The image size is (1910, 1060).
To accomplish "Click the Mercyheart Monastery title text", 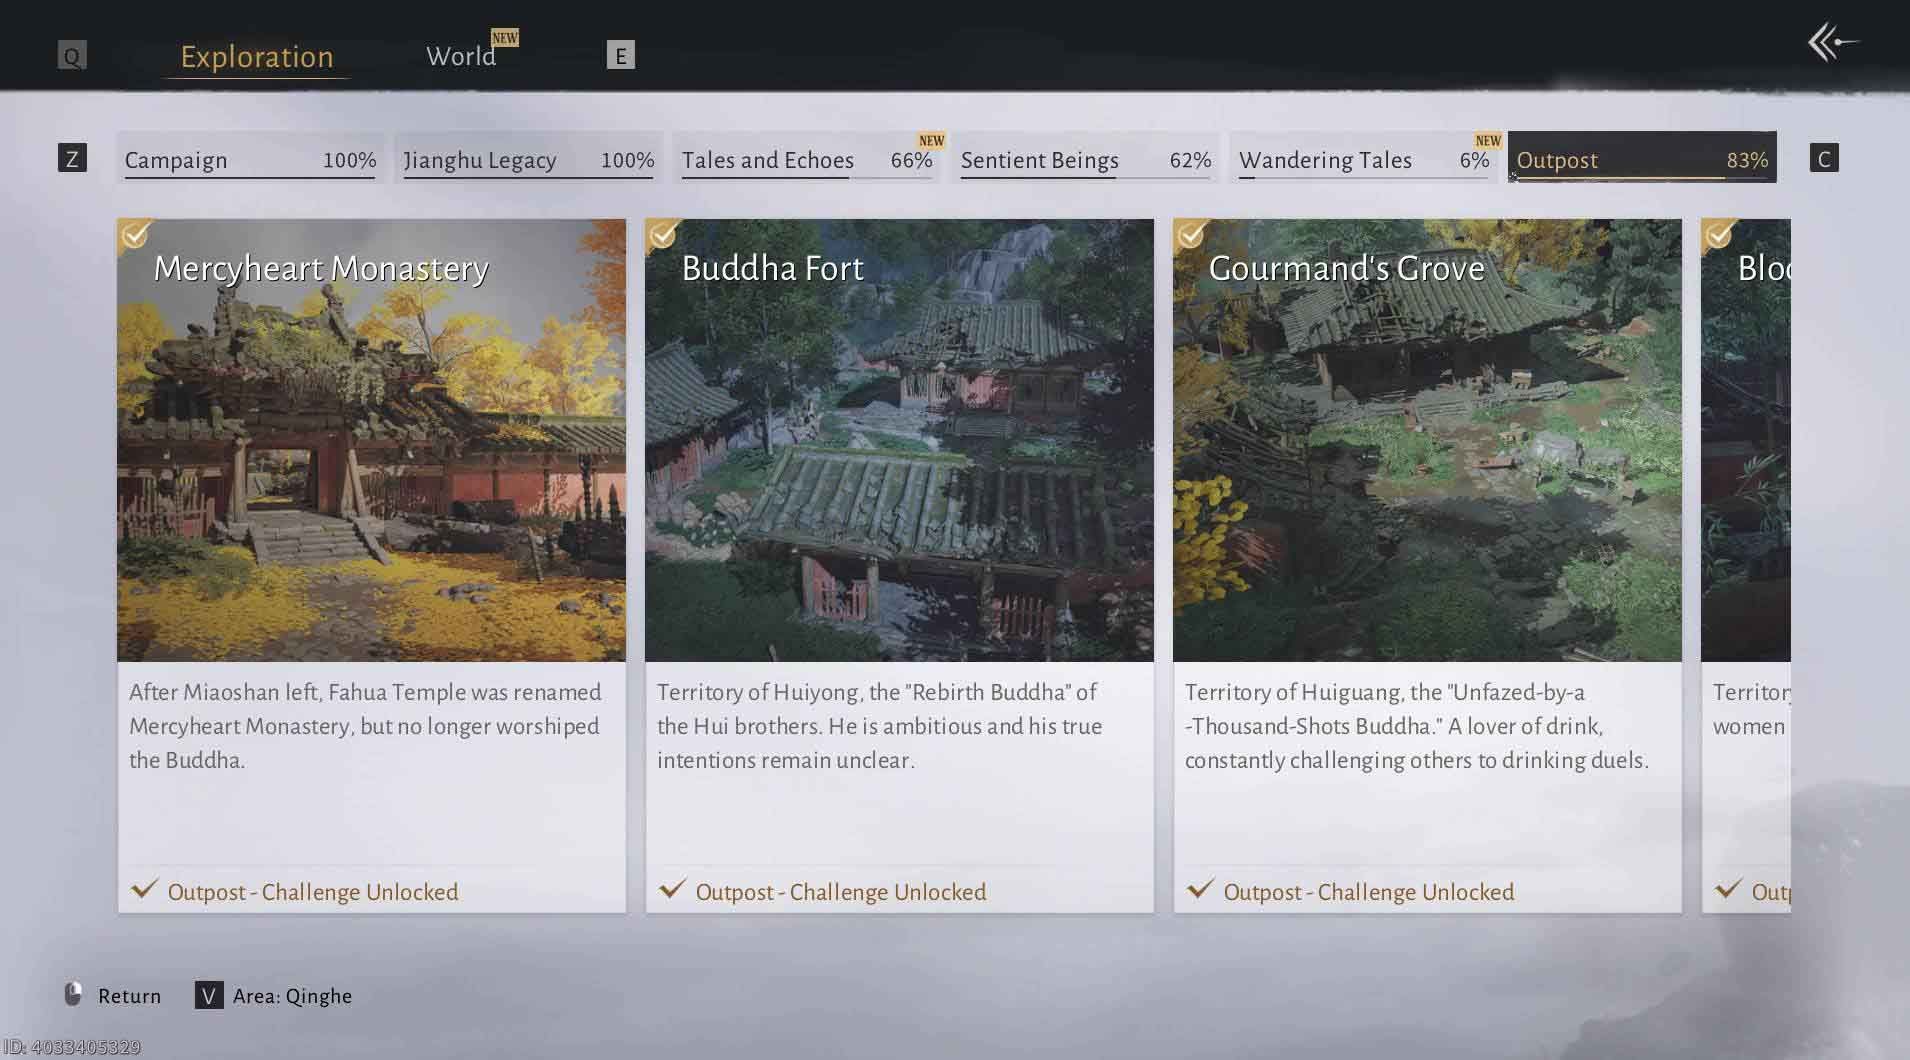I will pos(321,268).
